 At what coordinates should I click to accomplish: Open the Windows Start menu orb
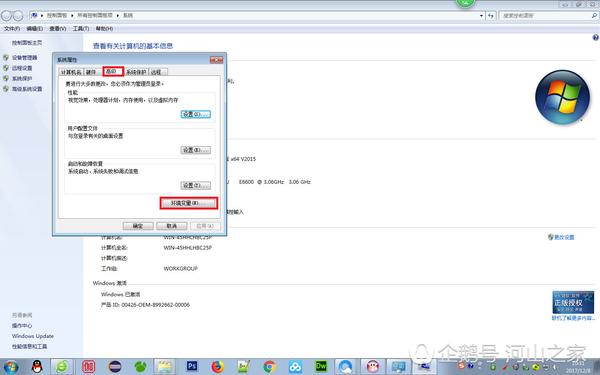point(10,367)
